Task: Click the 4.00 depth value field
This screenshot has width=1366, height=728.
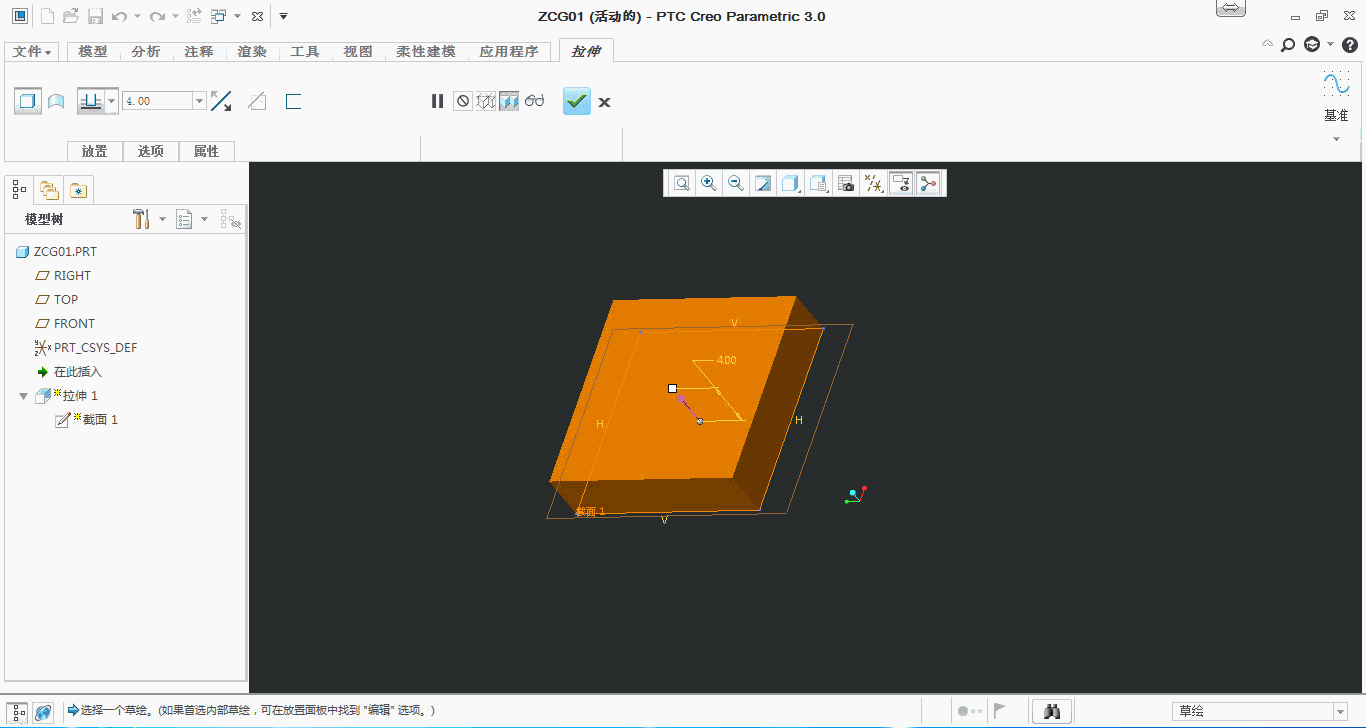Action: pyautogui.click(x=157, y=101)
